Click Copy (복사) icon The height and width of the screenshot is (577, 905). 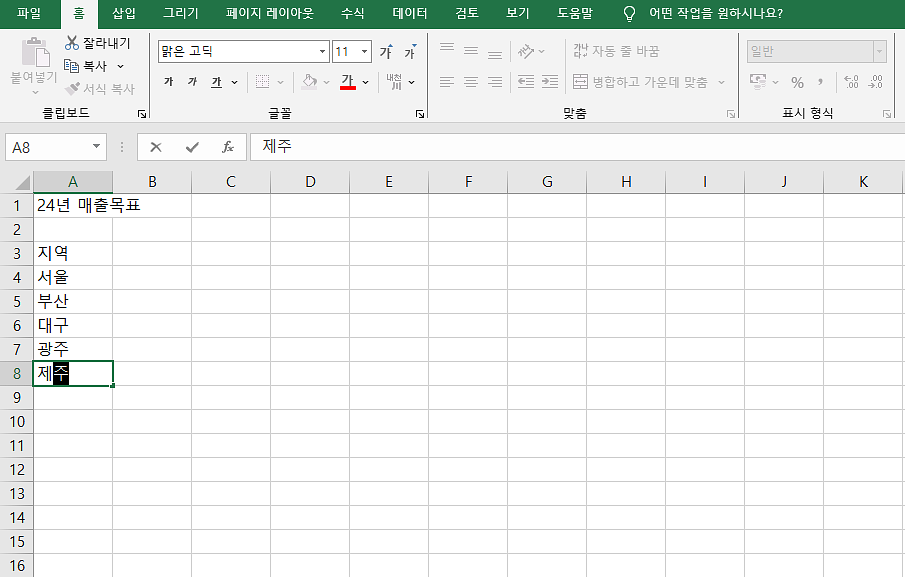[x=72, y=66]
